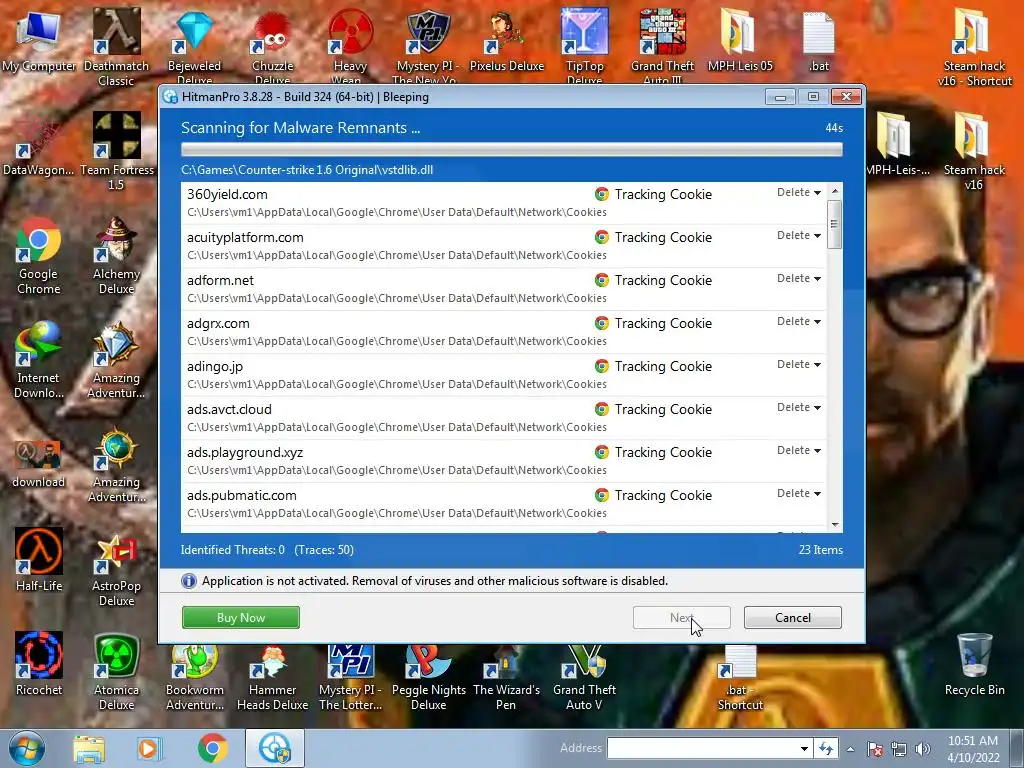Select the .bat file on desktop
This screenshot has width=1024, height=768.
[x=818, y=40]
